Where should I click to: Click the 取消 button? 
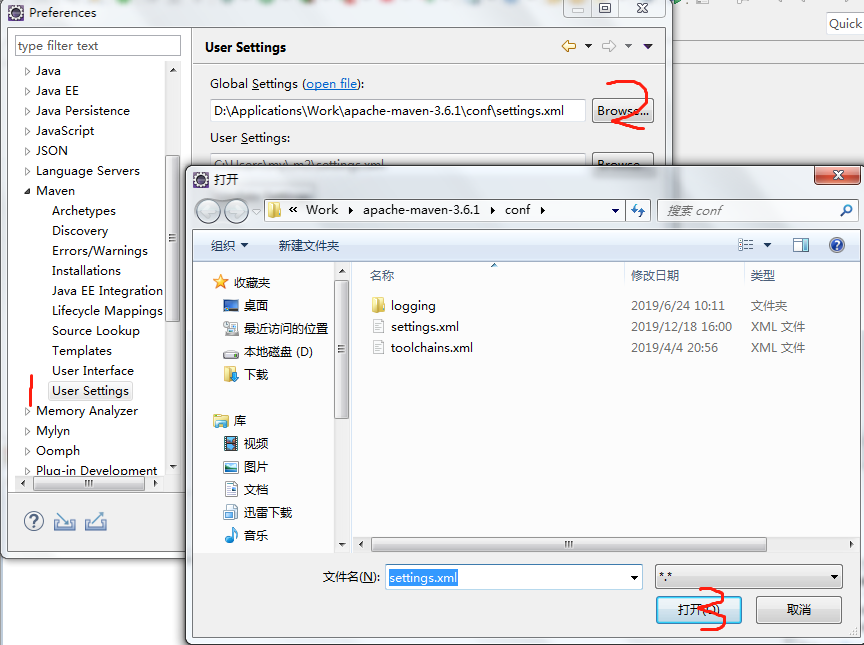click(798, 609)
